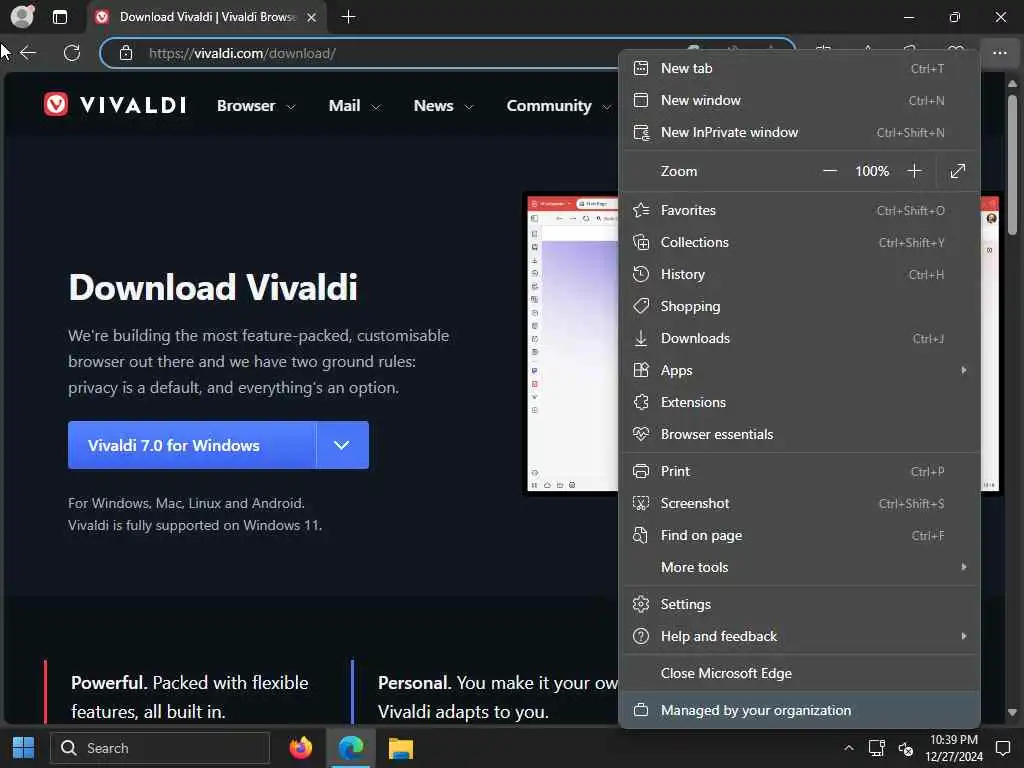Click Managed by your organization
Image resolution: width=1024 pixels, height=768 pixels.
(x=800, y=711)
